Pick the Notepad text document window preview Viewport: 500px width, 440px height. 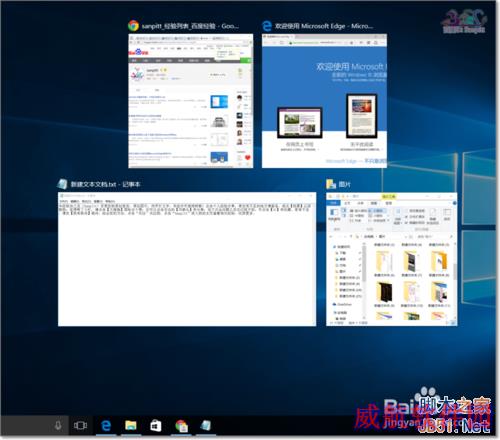coord(187,259)
